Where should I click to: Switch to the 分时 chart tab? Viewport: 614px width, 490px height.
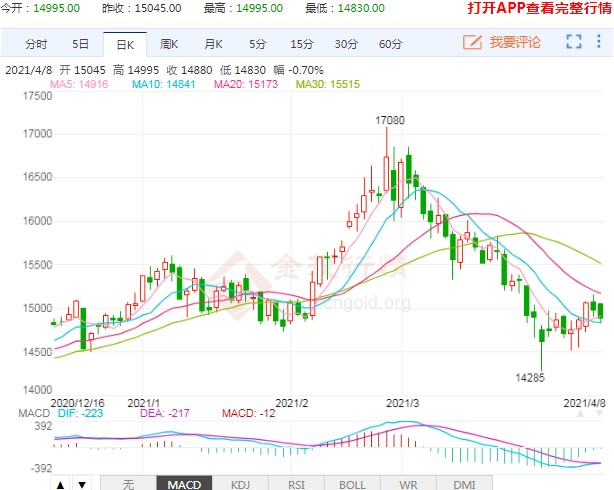36,45
